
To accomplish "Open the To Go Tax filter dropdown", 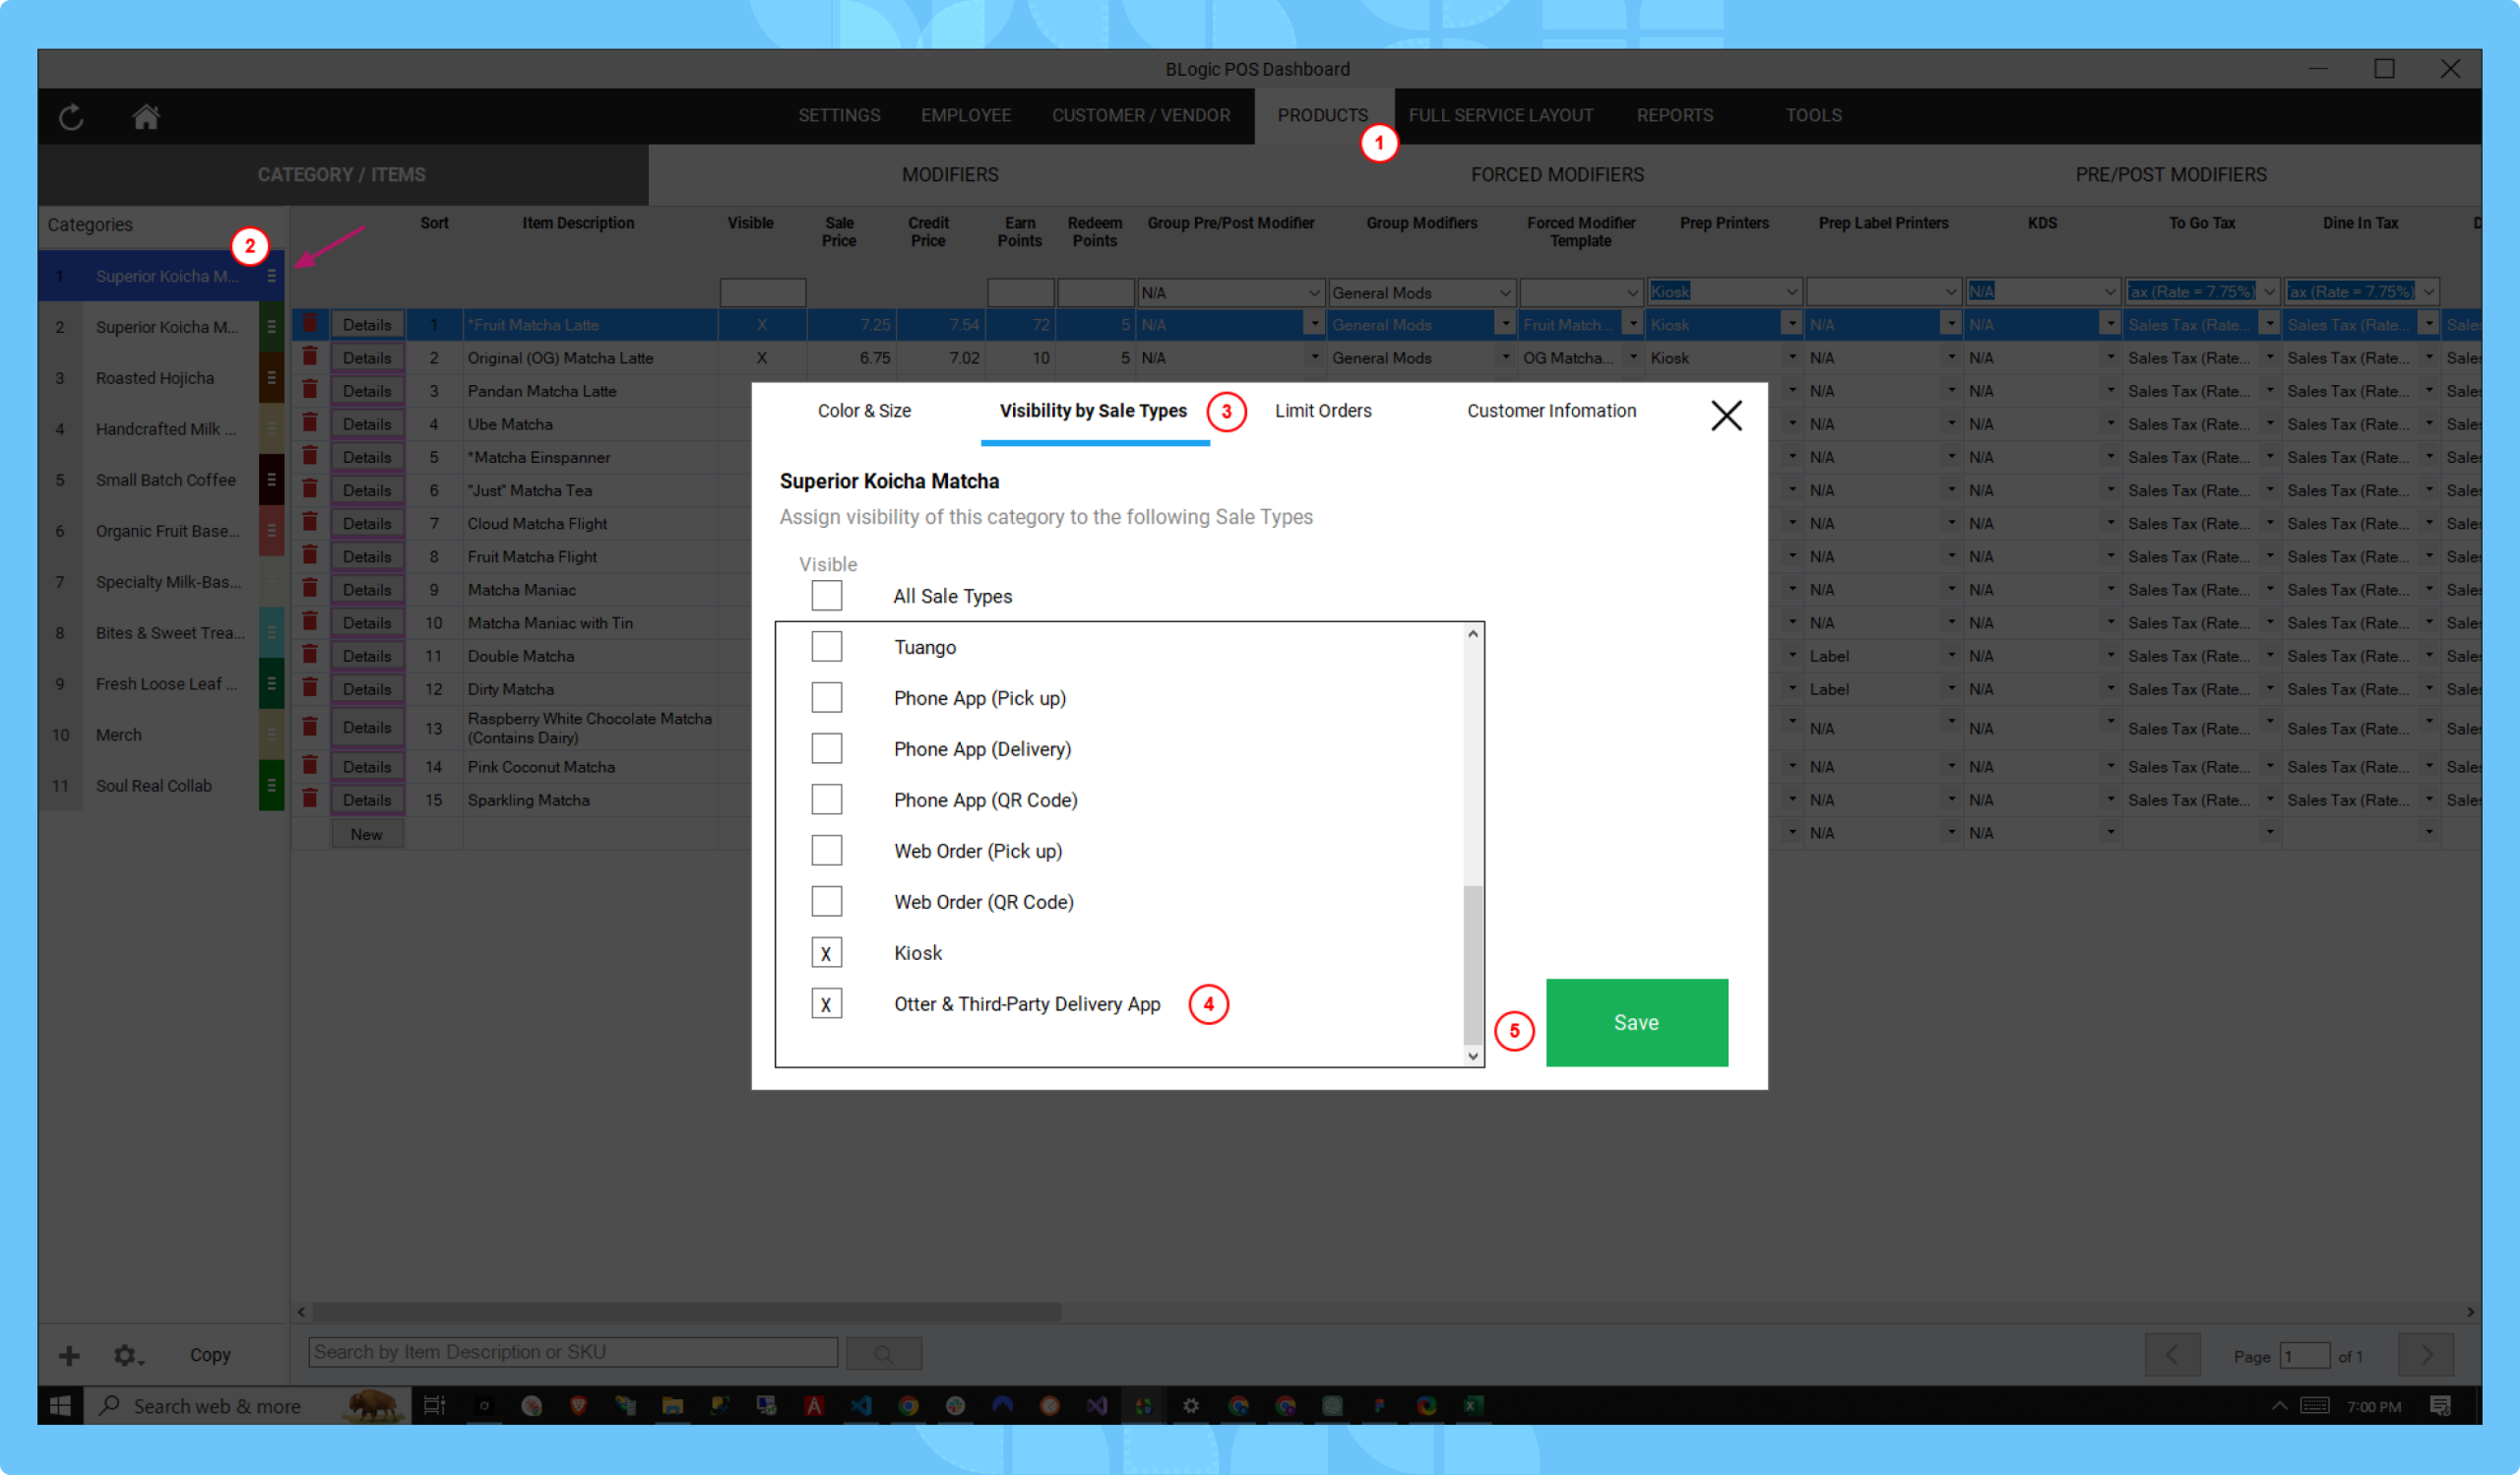I will coord(2269,292).
